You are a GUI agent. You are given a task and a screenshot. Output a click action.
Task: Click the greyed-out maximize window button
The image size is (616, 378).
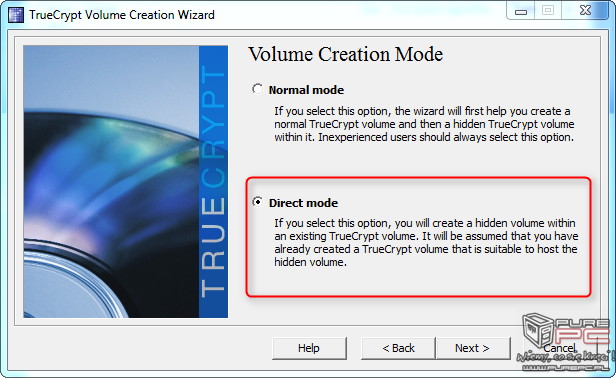point(548,11)
